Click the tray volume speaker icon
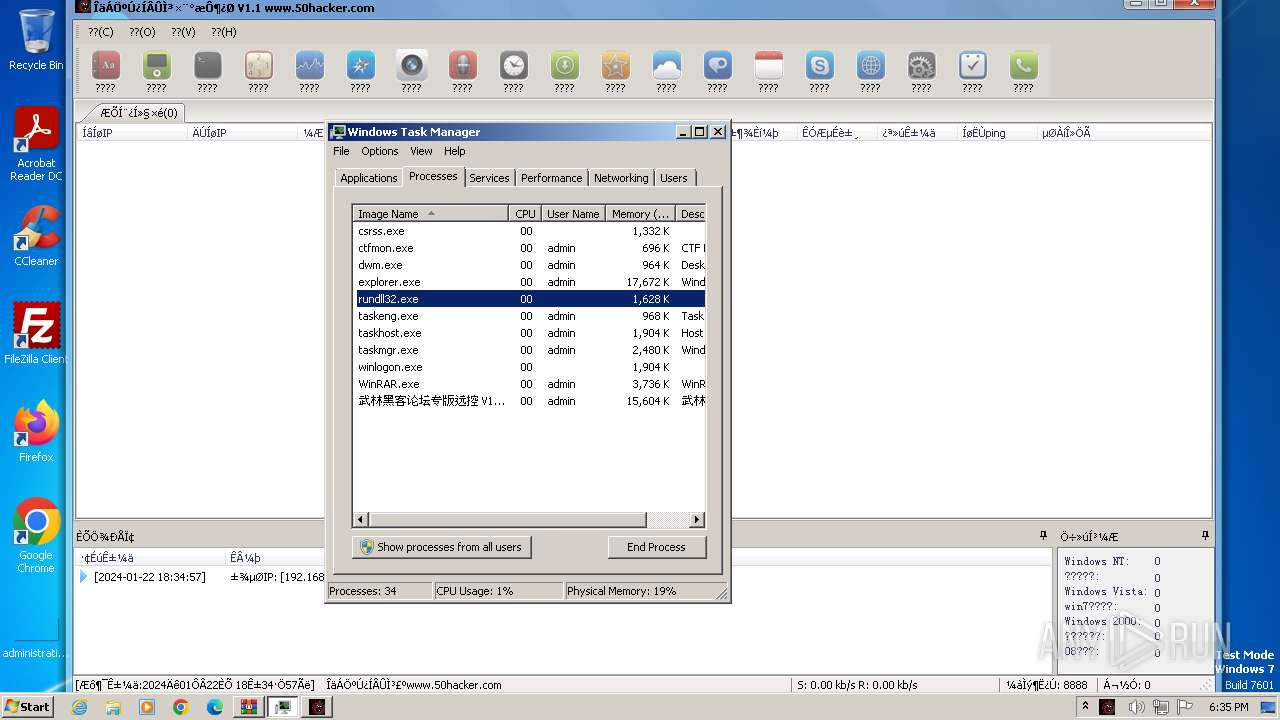 [x=1136, y=707]
